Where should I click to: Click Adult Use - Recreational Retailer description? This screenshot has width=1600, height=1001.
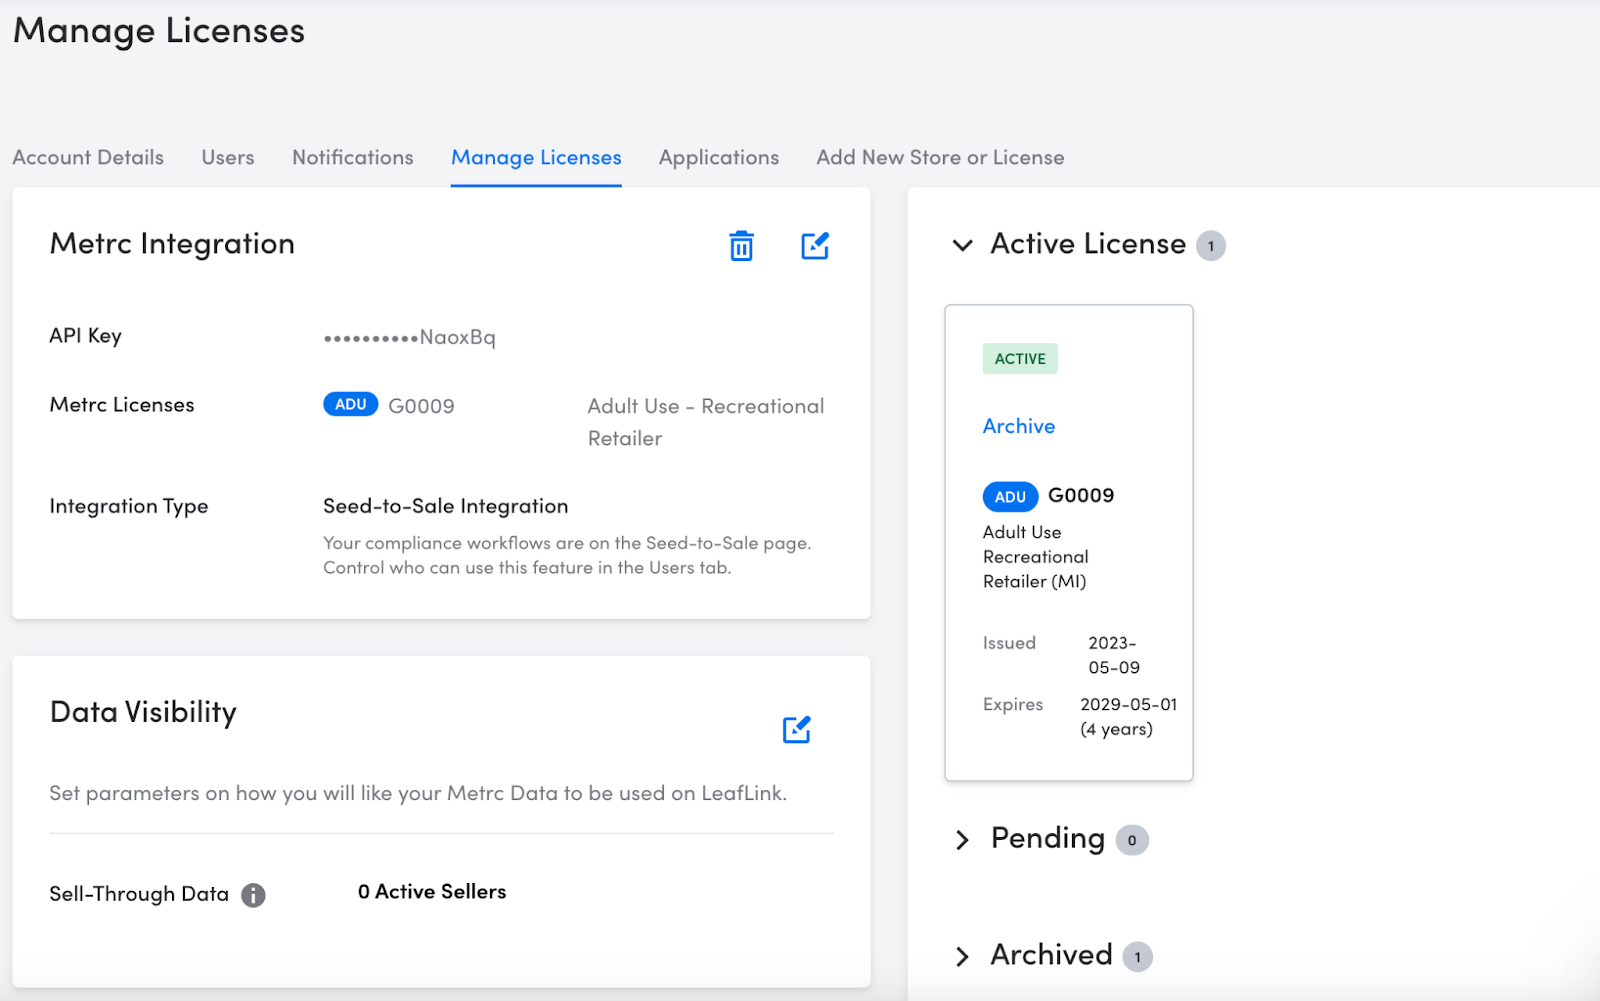pyautogui.click(x=706, y=422)
